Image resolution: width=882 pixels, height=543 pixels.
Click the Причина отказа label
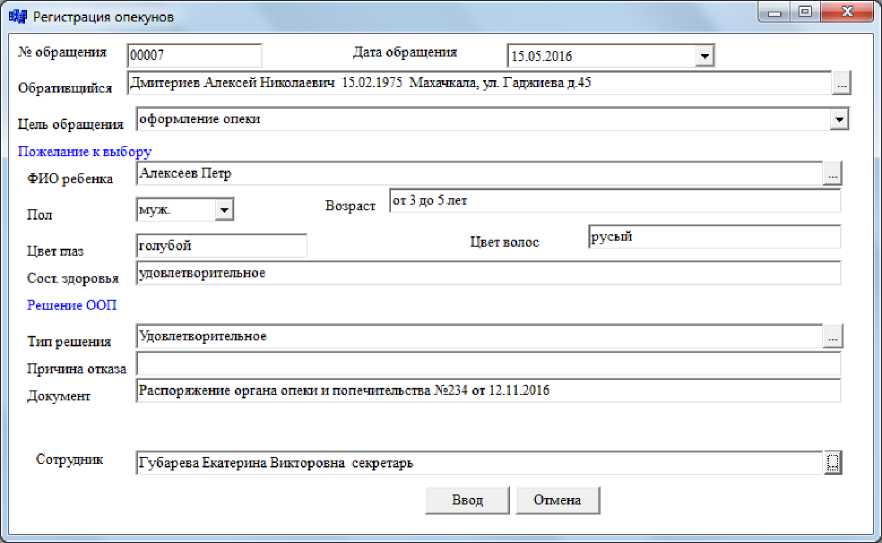tap(76, 369)
